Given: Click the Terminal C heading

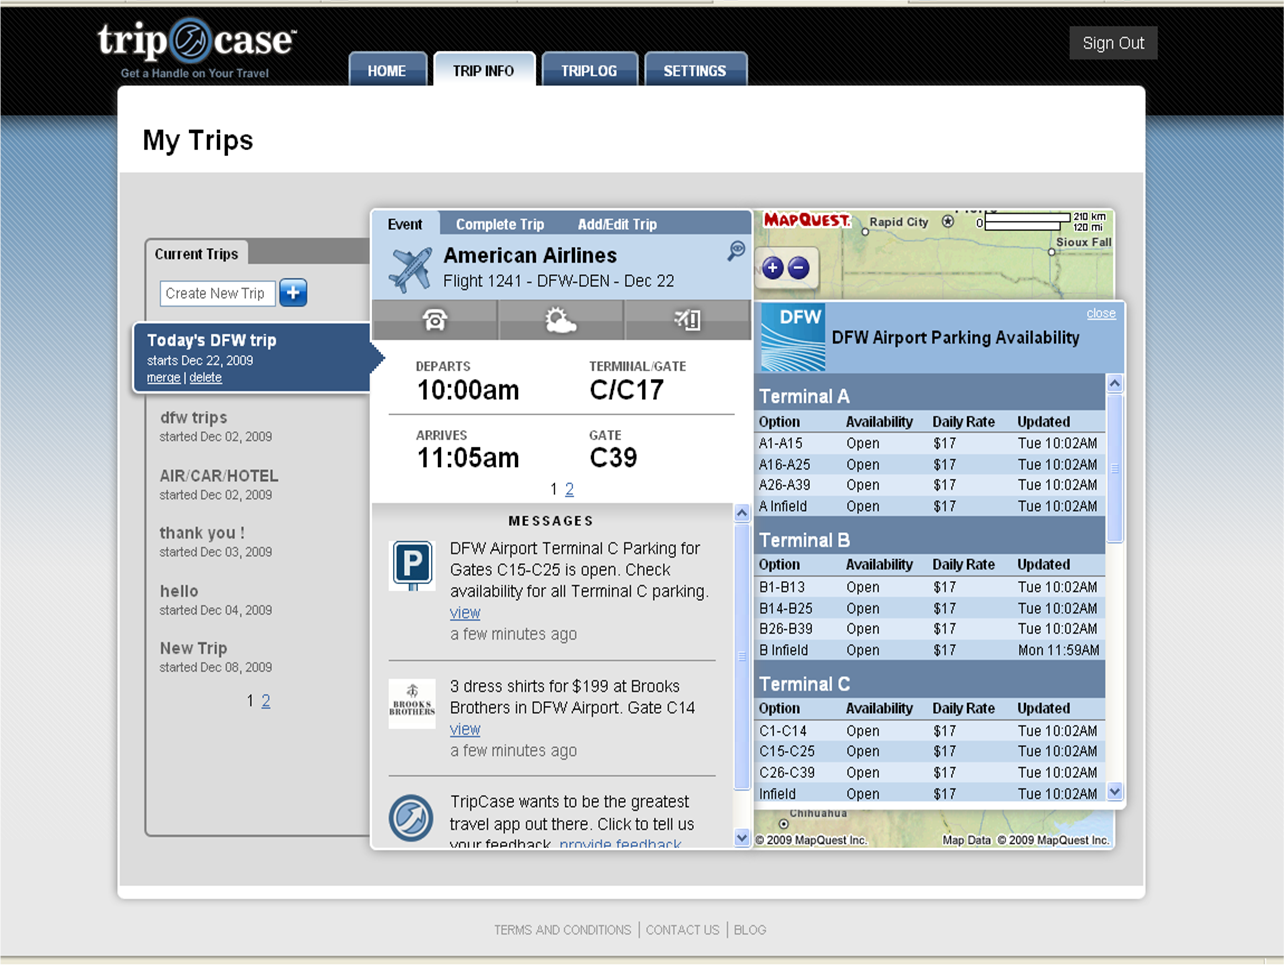Looking at the screenshot, I should click(804, 684).
